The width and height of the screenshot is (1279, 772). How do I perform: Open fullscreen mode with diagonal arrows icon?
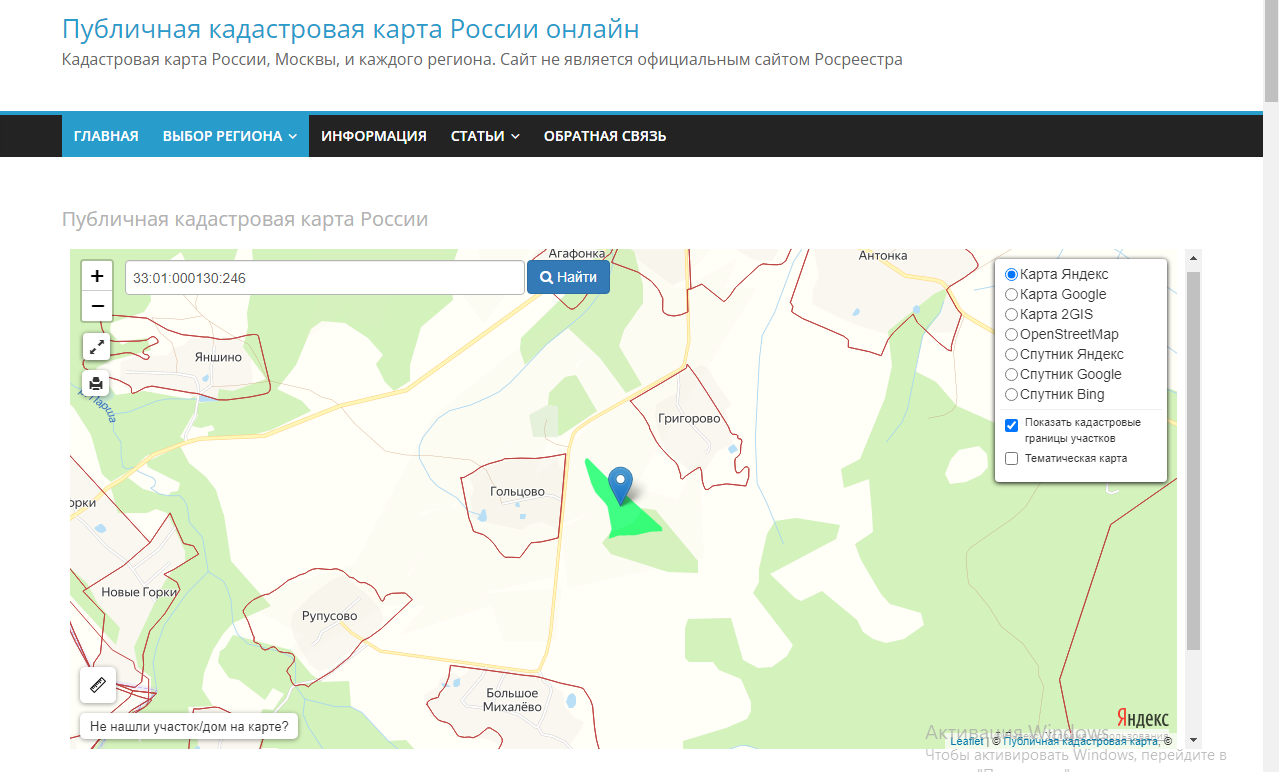tap(96, 346)
